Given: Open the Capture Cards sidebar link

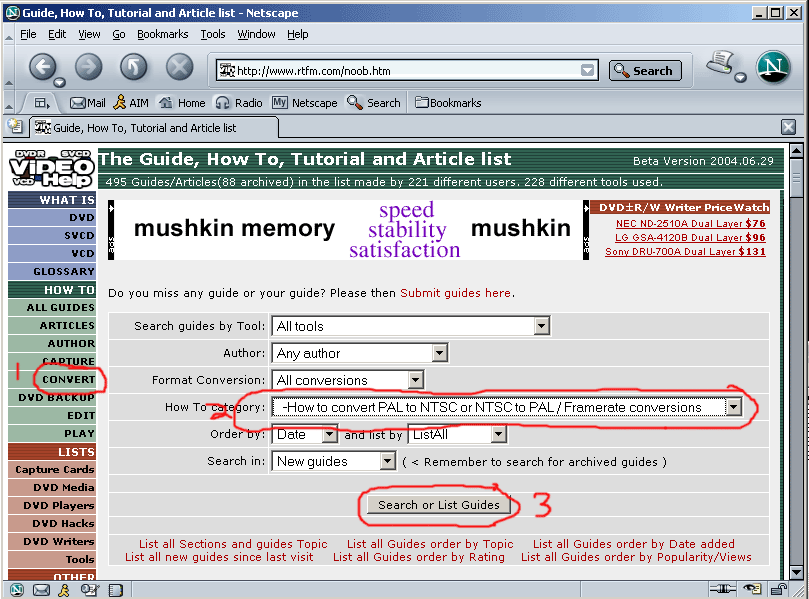Looking at the screenshot, I should click(55, 470).
